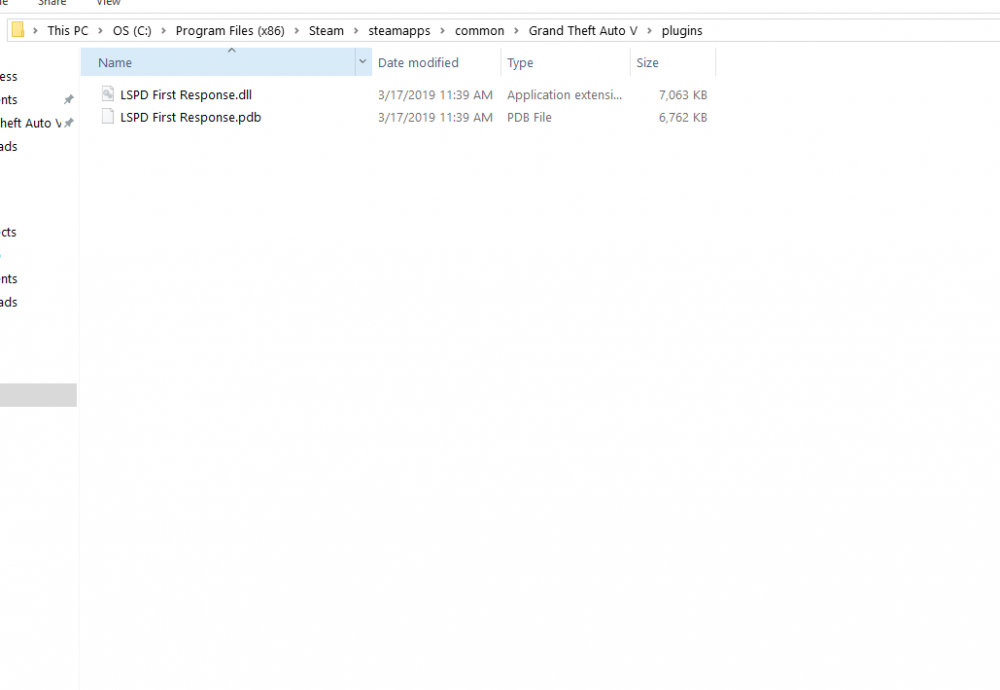This screenshot has width=1000, height=690.
Task: Go to common folder breadcrumb
Action: 480,31
